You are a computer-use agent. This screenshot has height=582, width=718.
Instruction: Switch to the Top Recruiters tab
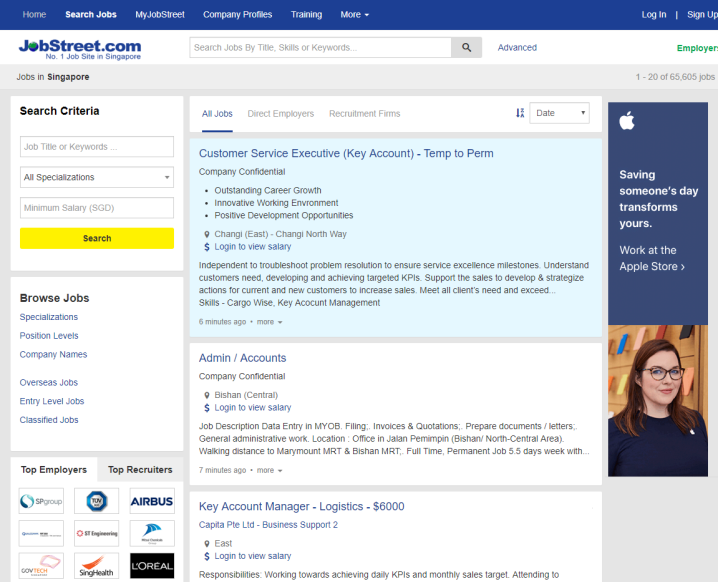pos(140,469)
